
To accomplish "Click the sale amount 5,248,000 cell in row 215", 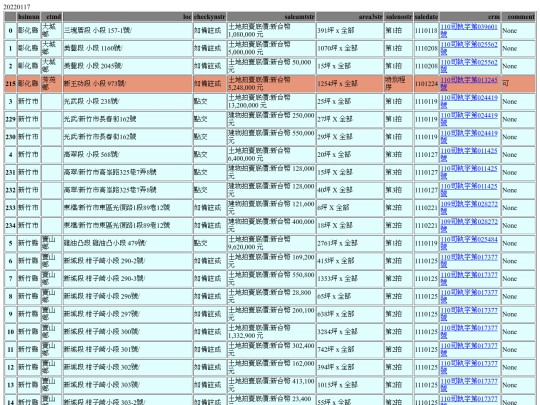I will point(271,83).
